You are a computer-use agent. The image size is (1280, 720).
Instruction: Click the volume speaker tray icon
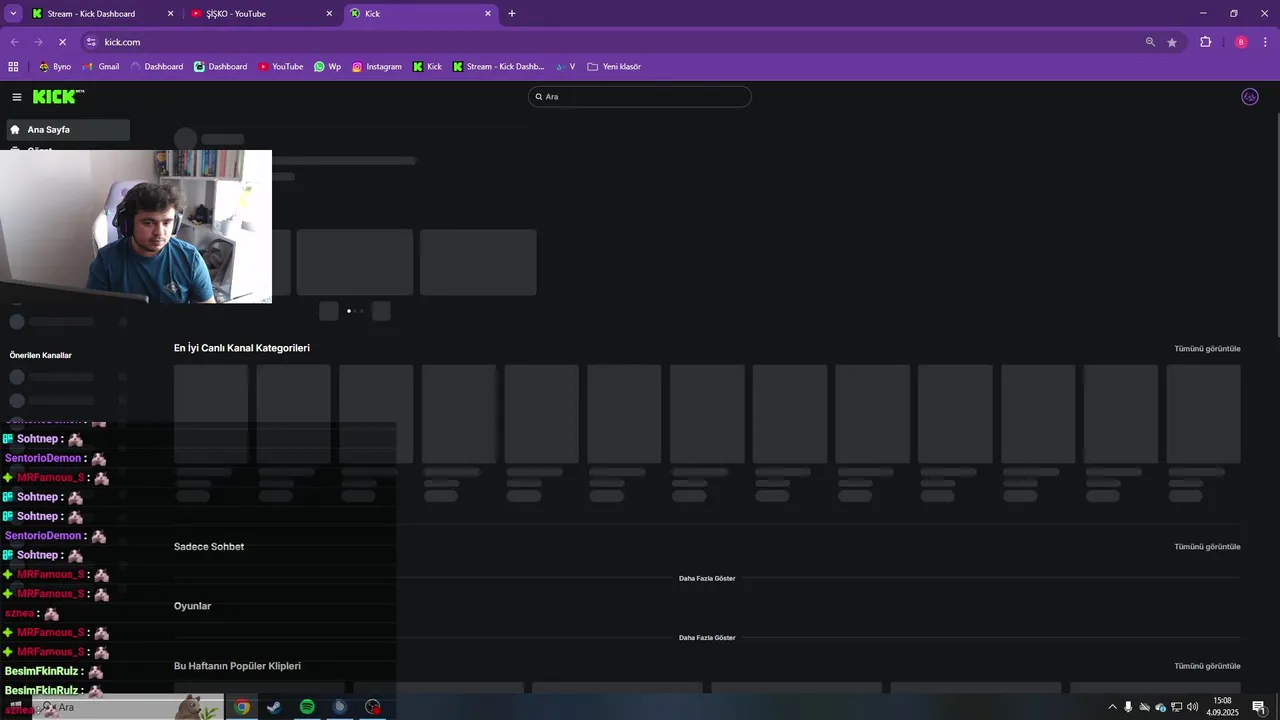(x=1192, y=707)
